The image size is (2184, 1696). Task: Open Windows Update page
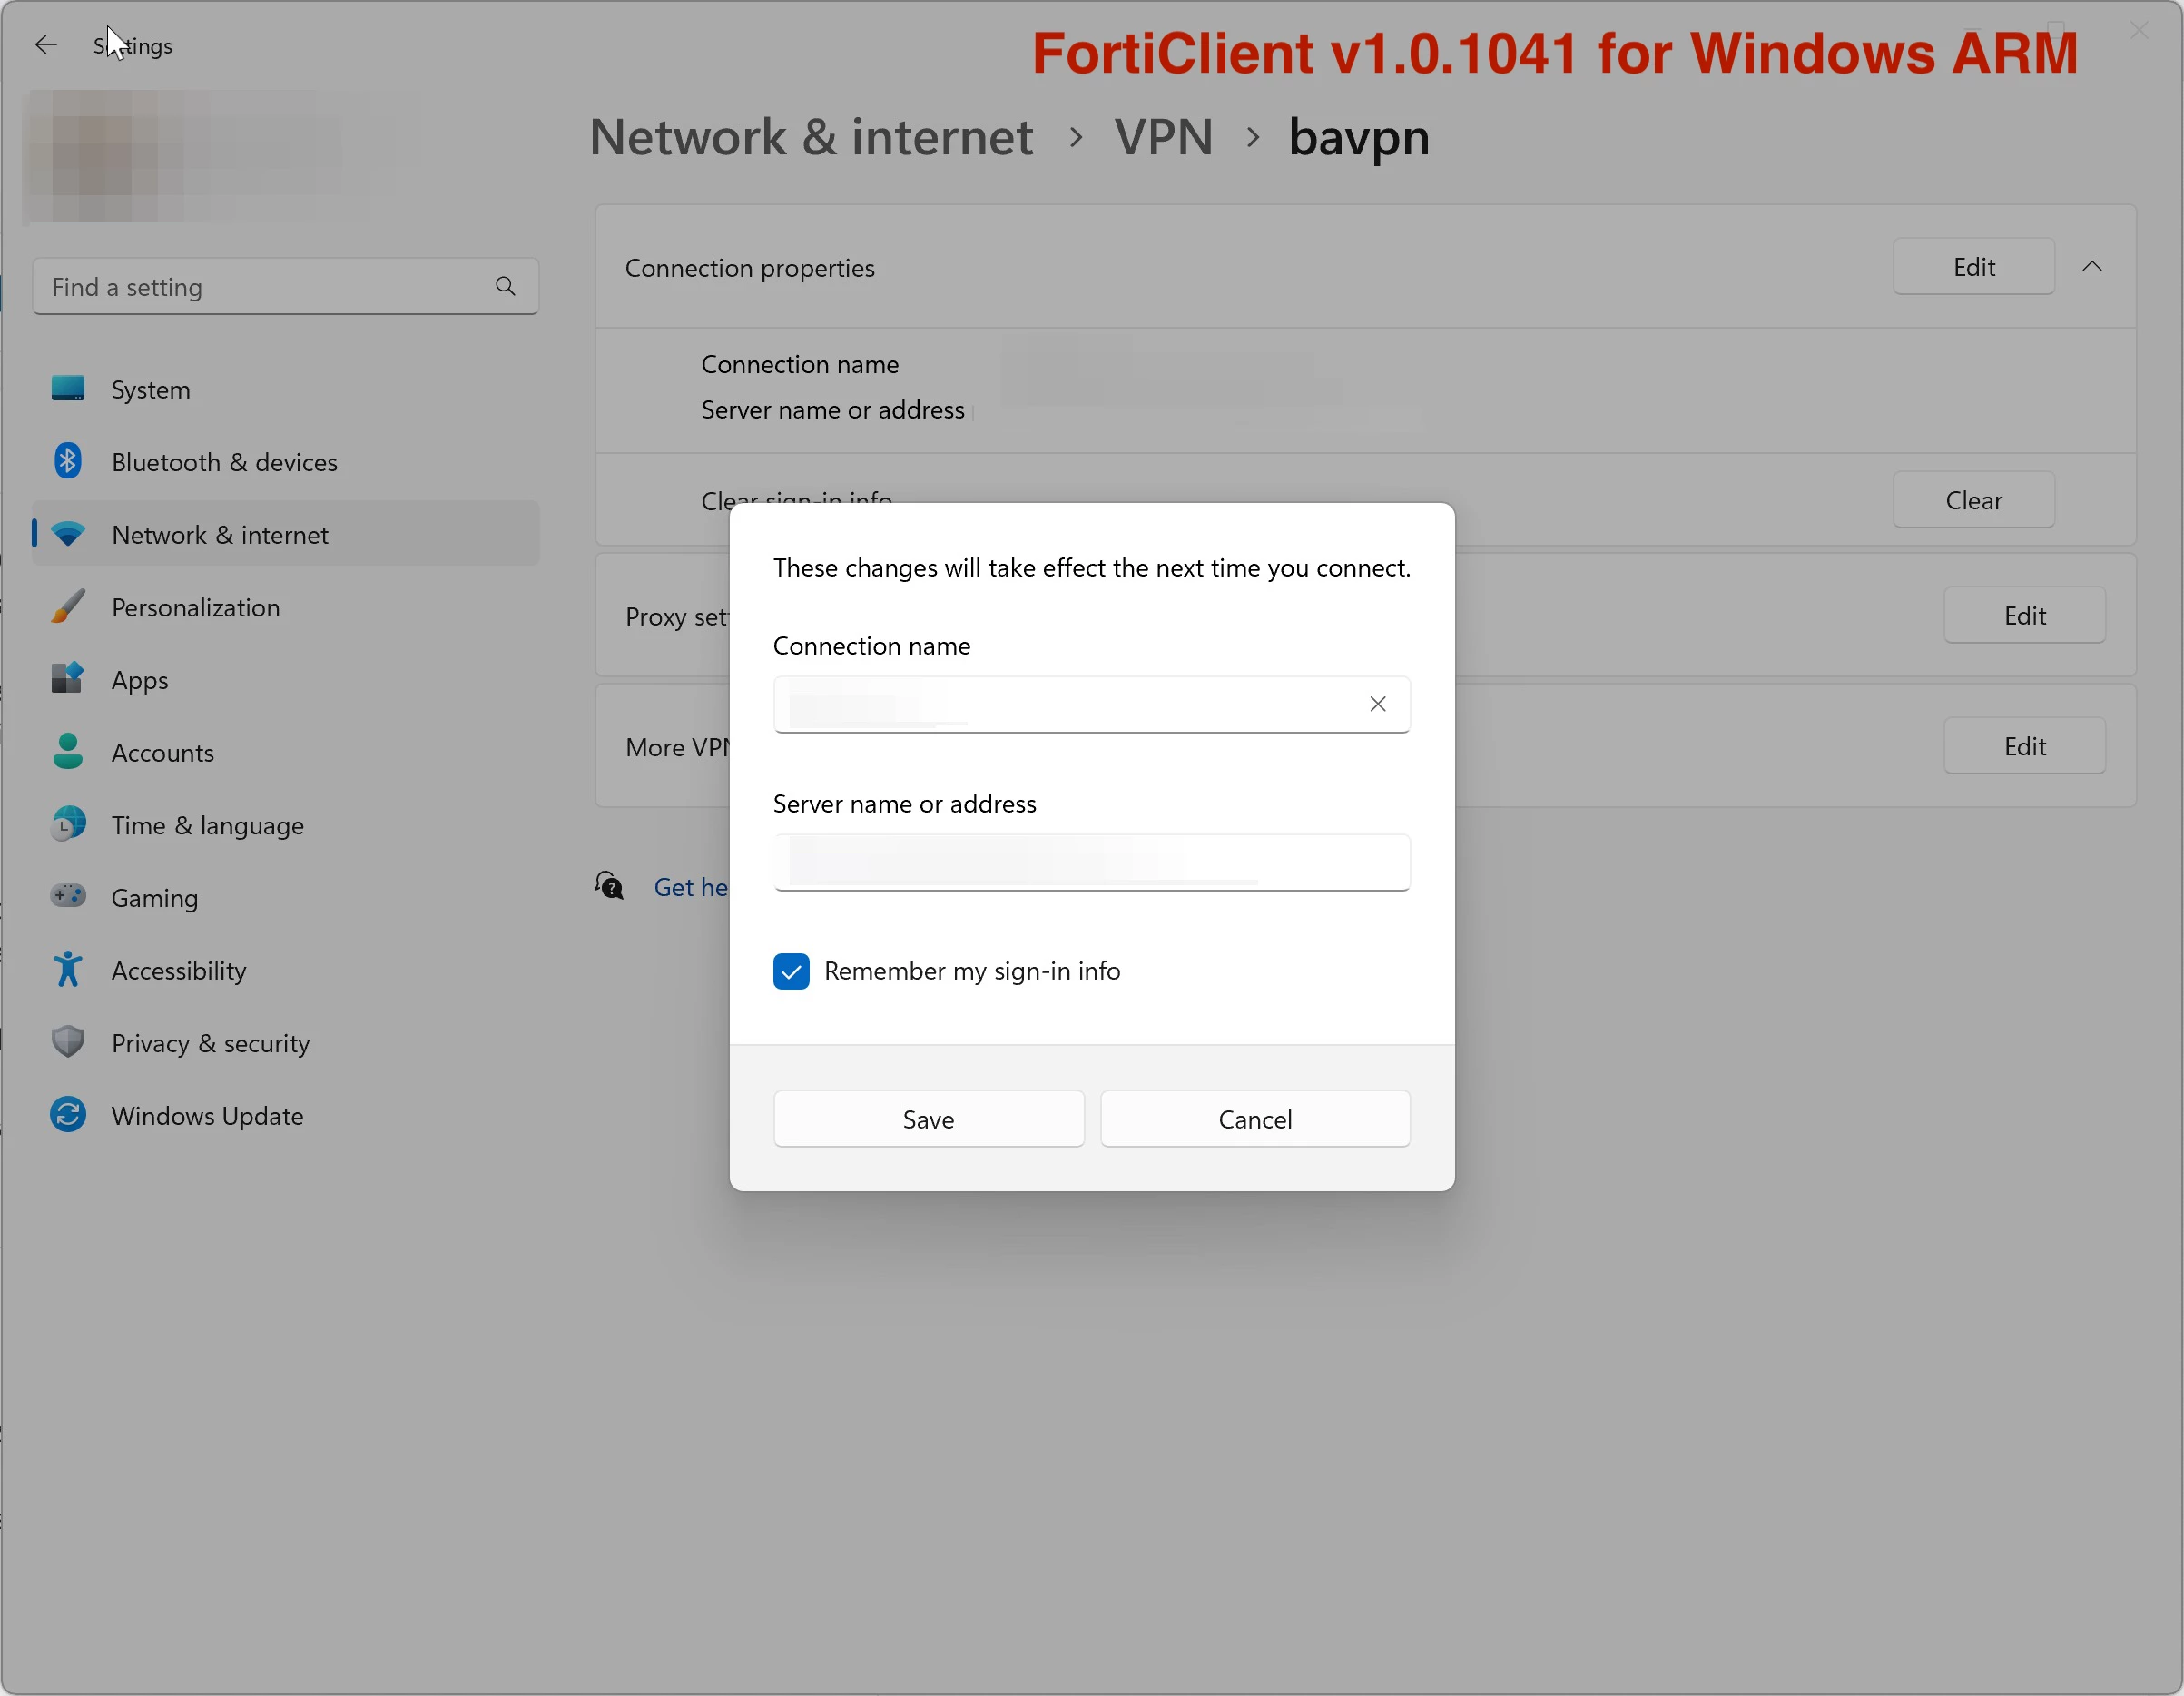pos(285,1116)
